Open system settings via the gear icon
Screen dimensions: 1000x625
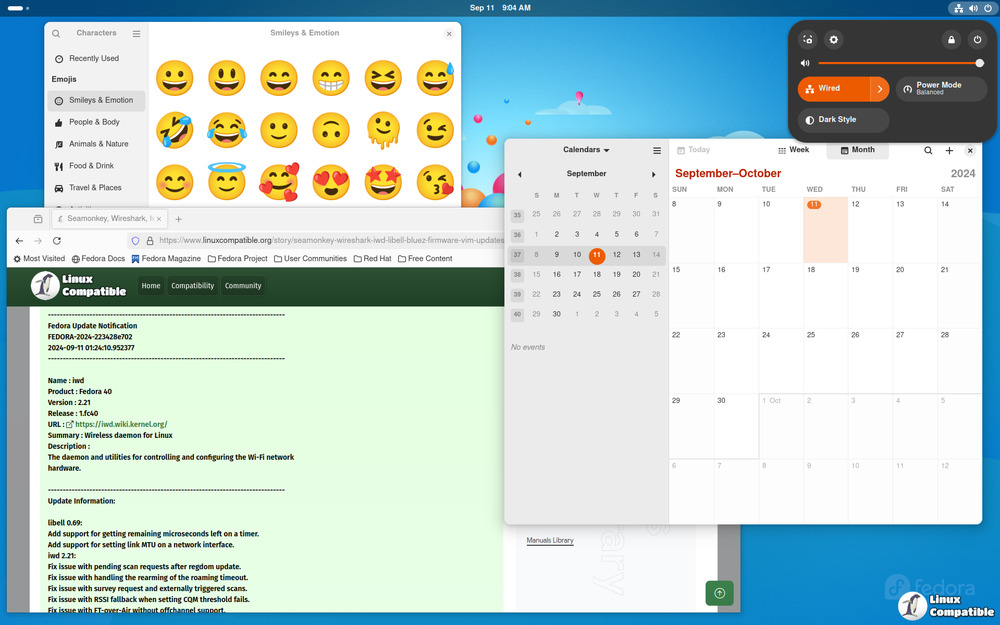834,40
